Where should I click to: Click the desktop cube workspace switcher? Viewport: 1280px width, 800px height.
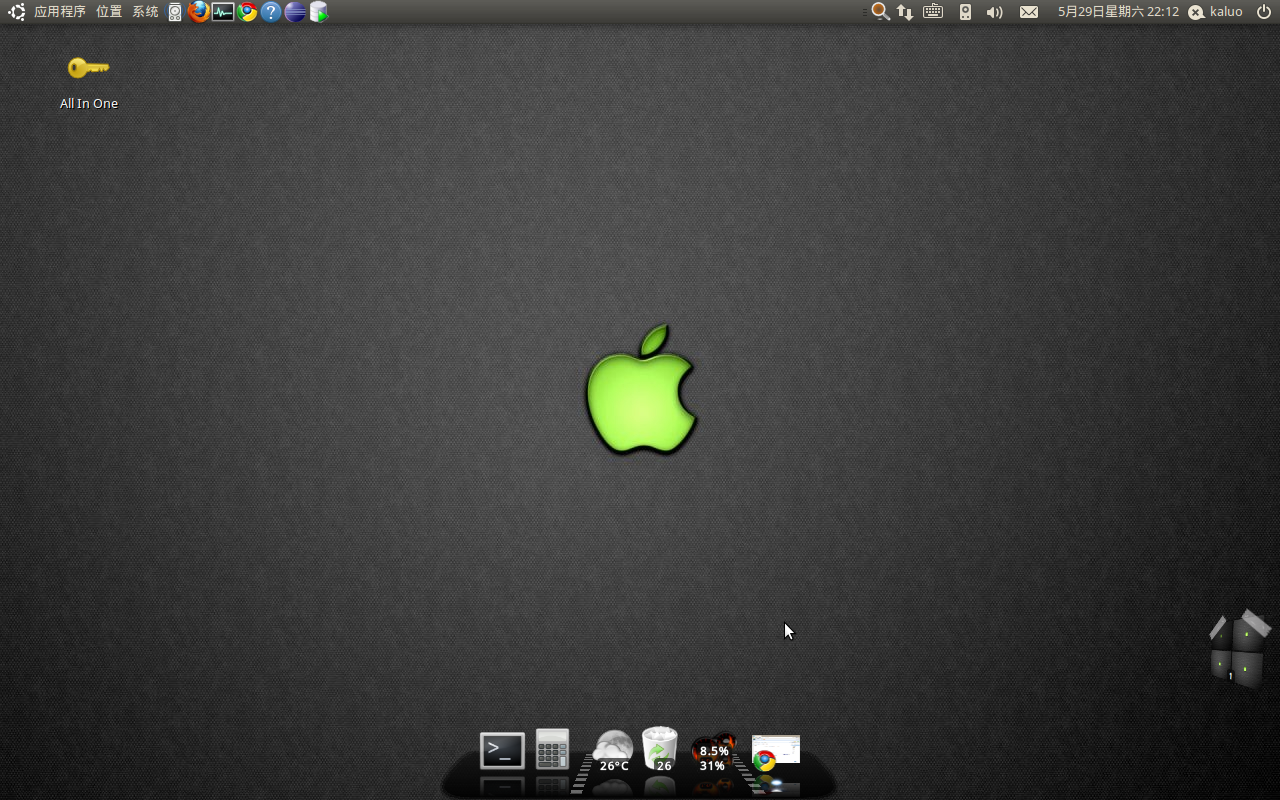point(1239,649)
